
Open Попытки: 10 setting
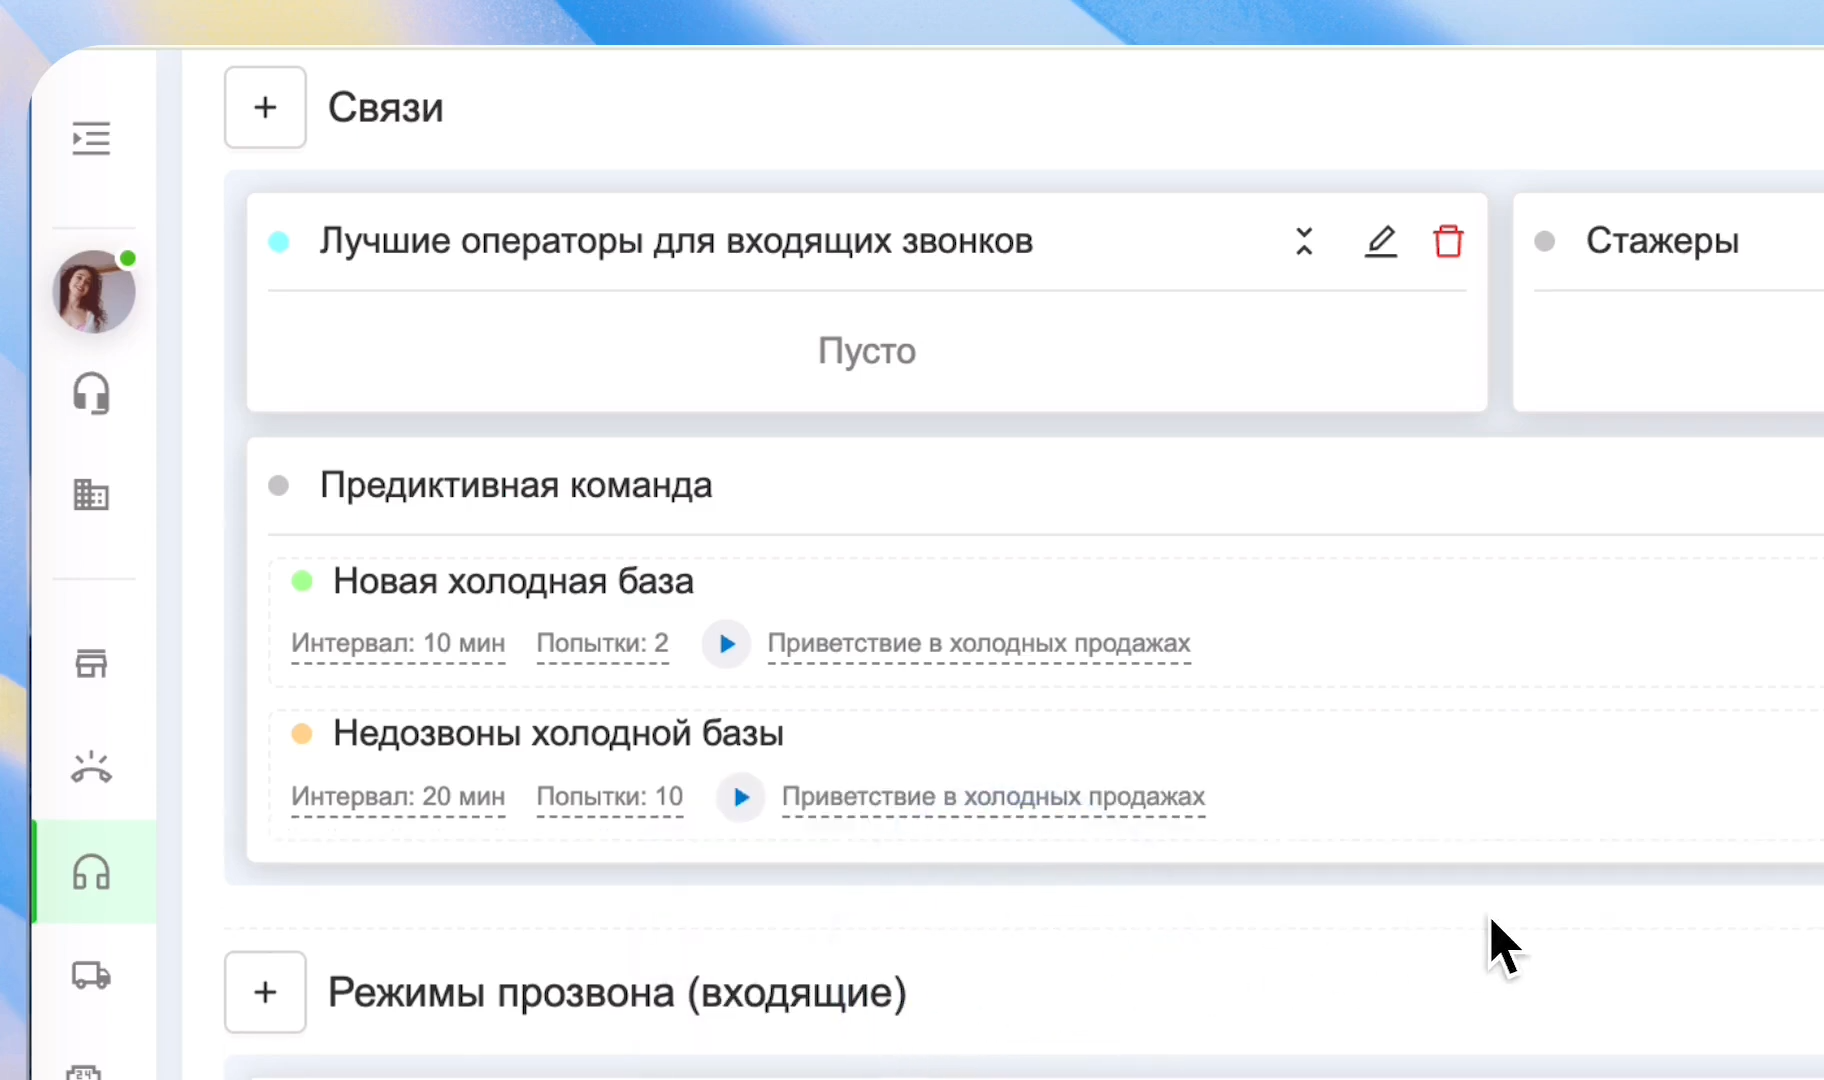tap(610, 797)
